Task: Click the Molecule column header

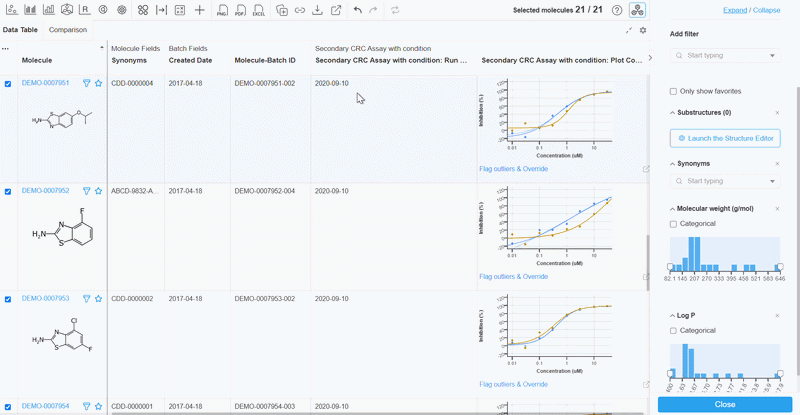Action: tap(37, 60)
